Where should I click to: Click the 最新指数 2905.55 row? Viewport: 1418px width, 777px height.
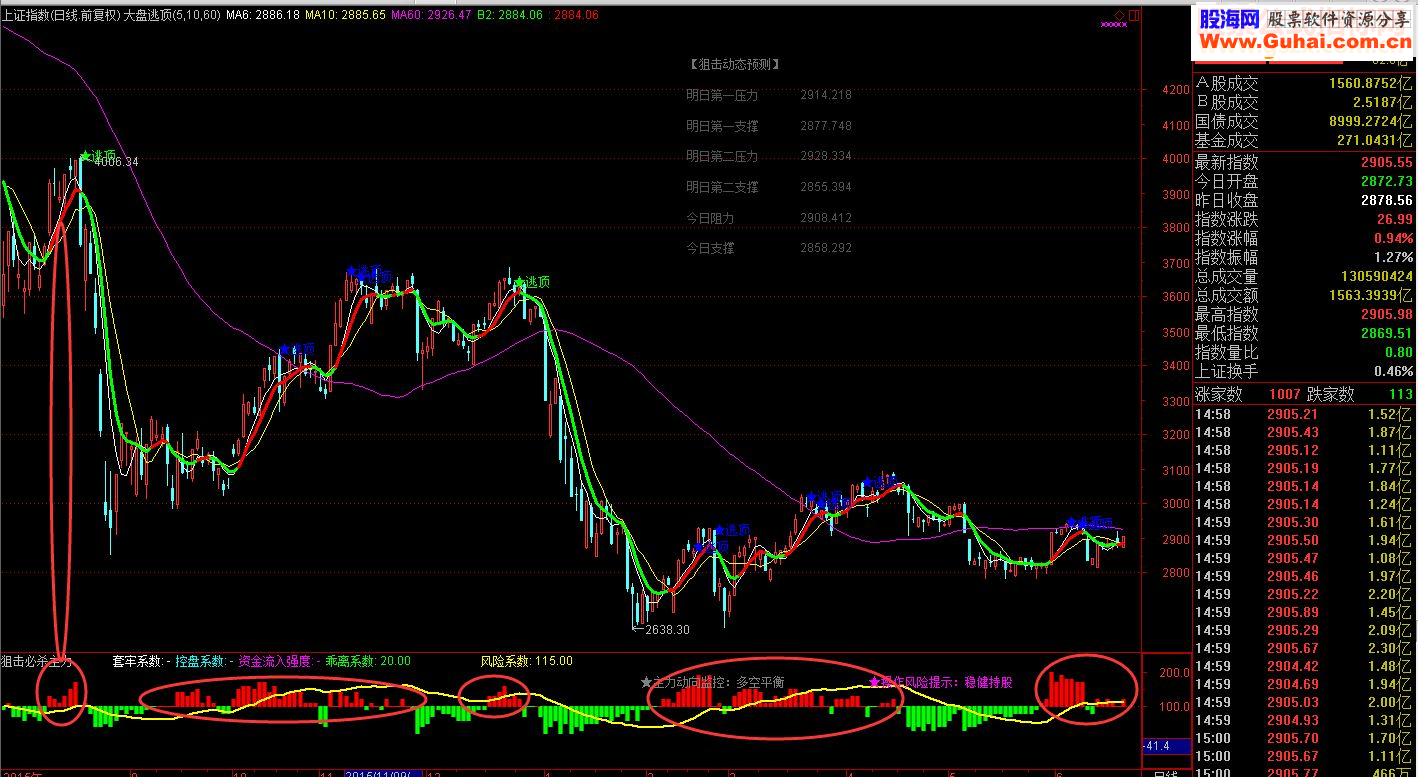point(1304,162)
